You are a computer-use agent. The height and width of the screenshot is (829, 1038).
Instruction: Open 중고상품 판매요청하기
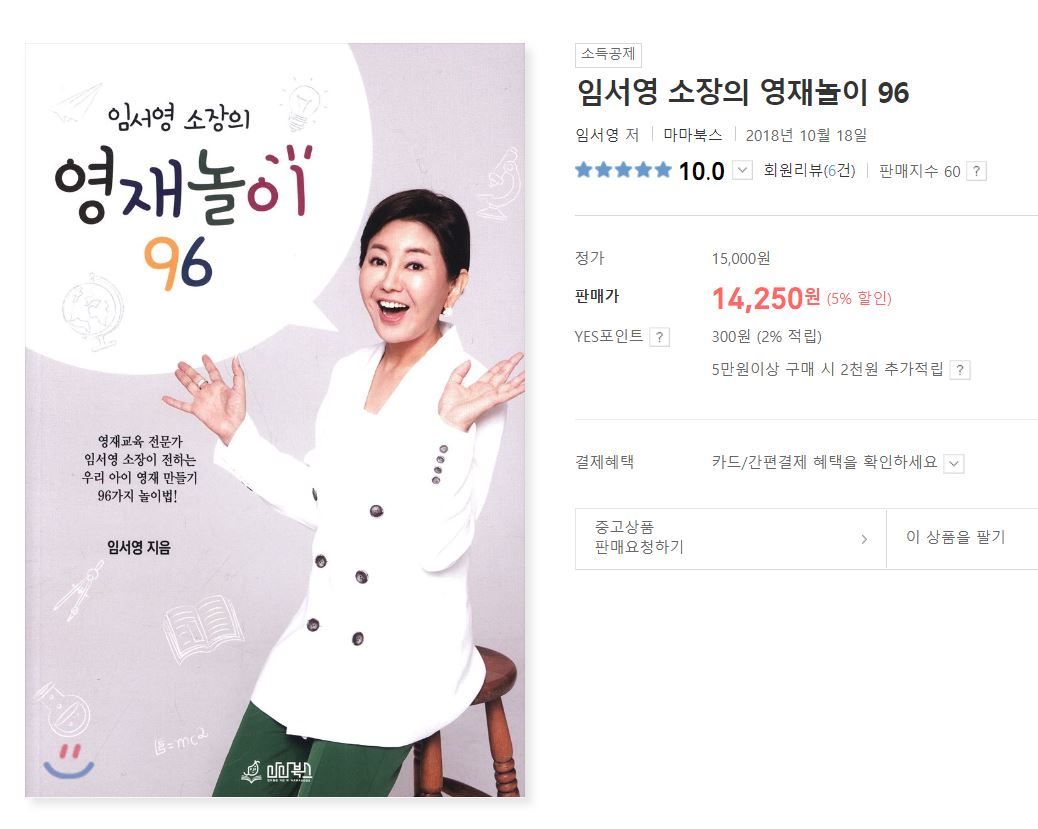point(730,538)
